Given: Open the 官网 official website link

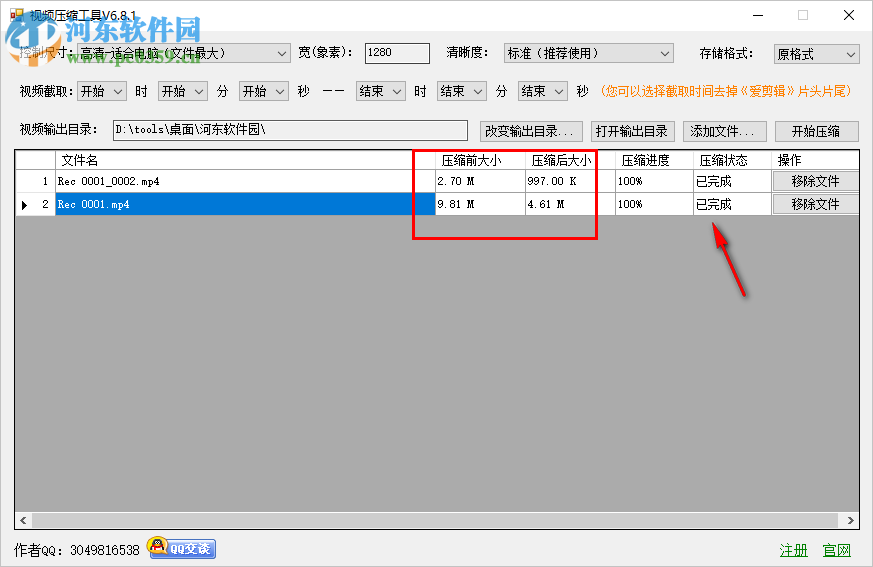Looking at the screenshot, I should click(x=837, y=550).
